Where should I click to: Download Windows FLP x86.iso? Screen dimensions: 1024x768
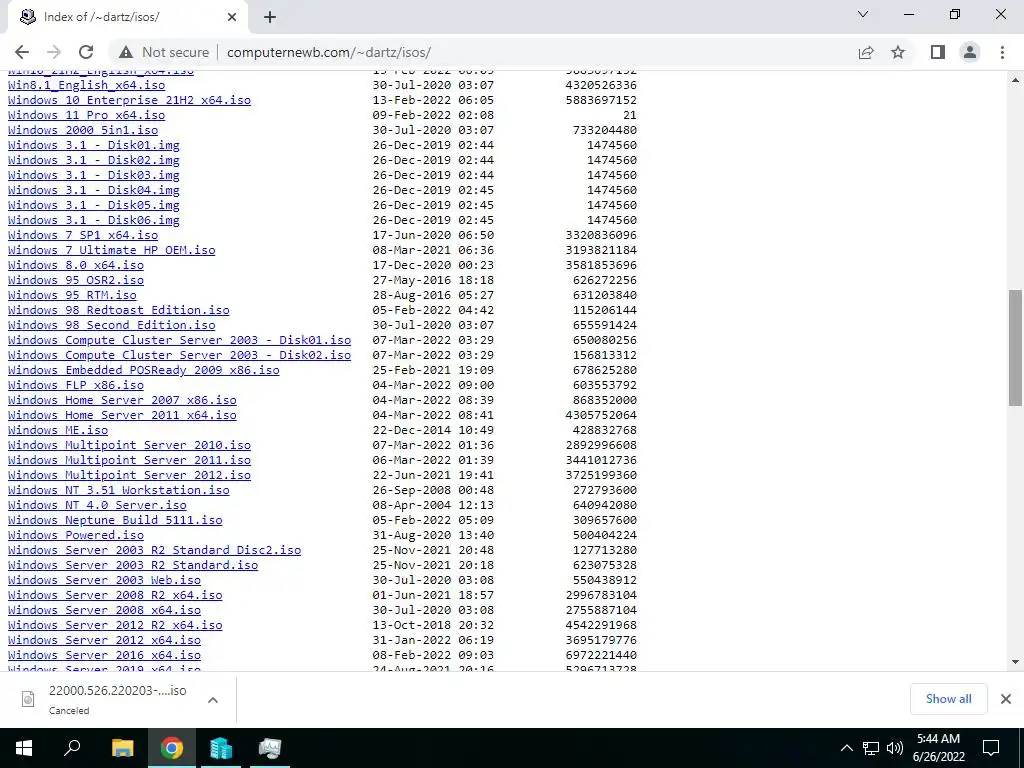tap(76, 385)
